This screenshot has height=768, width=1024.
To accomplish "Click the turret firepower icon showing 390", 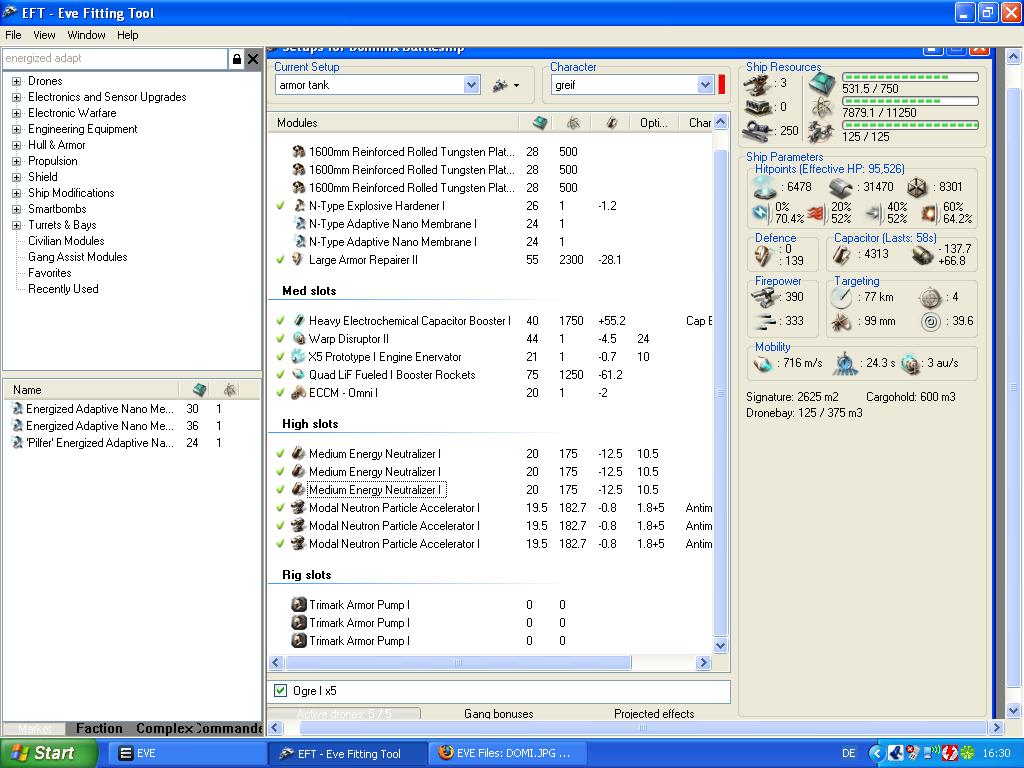I will coord(764,297).
